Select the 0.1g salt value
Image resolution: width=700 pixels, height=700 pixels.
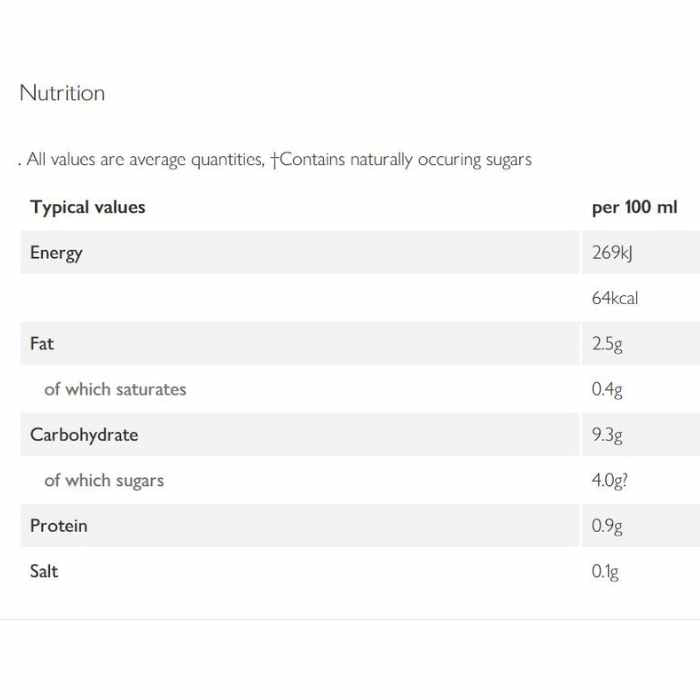(x=605, y=572)
